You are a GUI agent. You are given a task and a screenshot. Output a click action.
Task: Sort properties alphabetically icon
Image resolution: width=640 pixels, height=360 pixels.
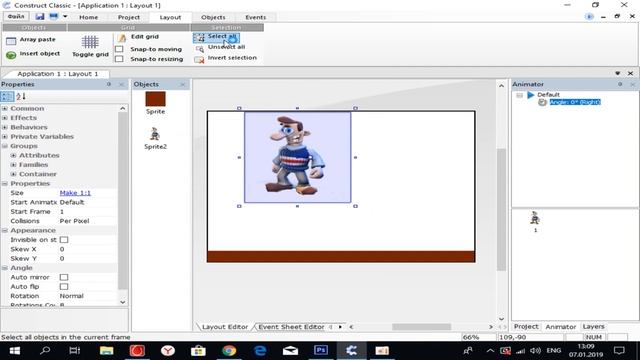[x=21, y=96]
